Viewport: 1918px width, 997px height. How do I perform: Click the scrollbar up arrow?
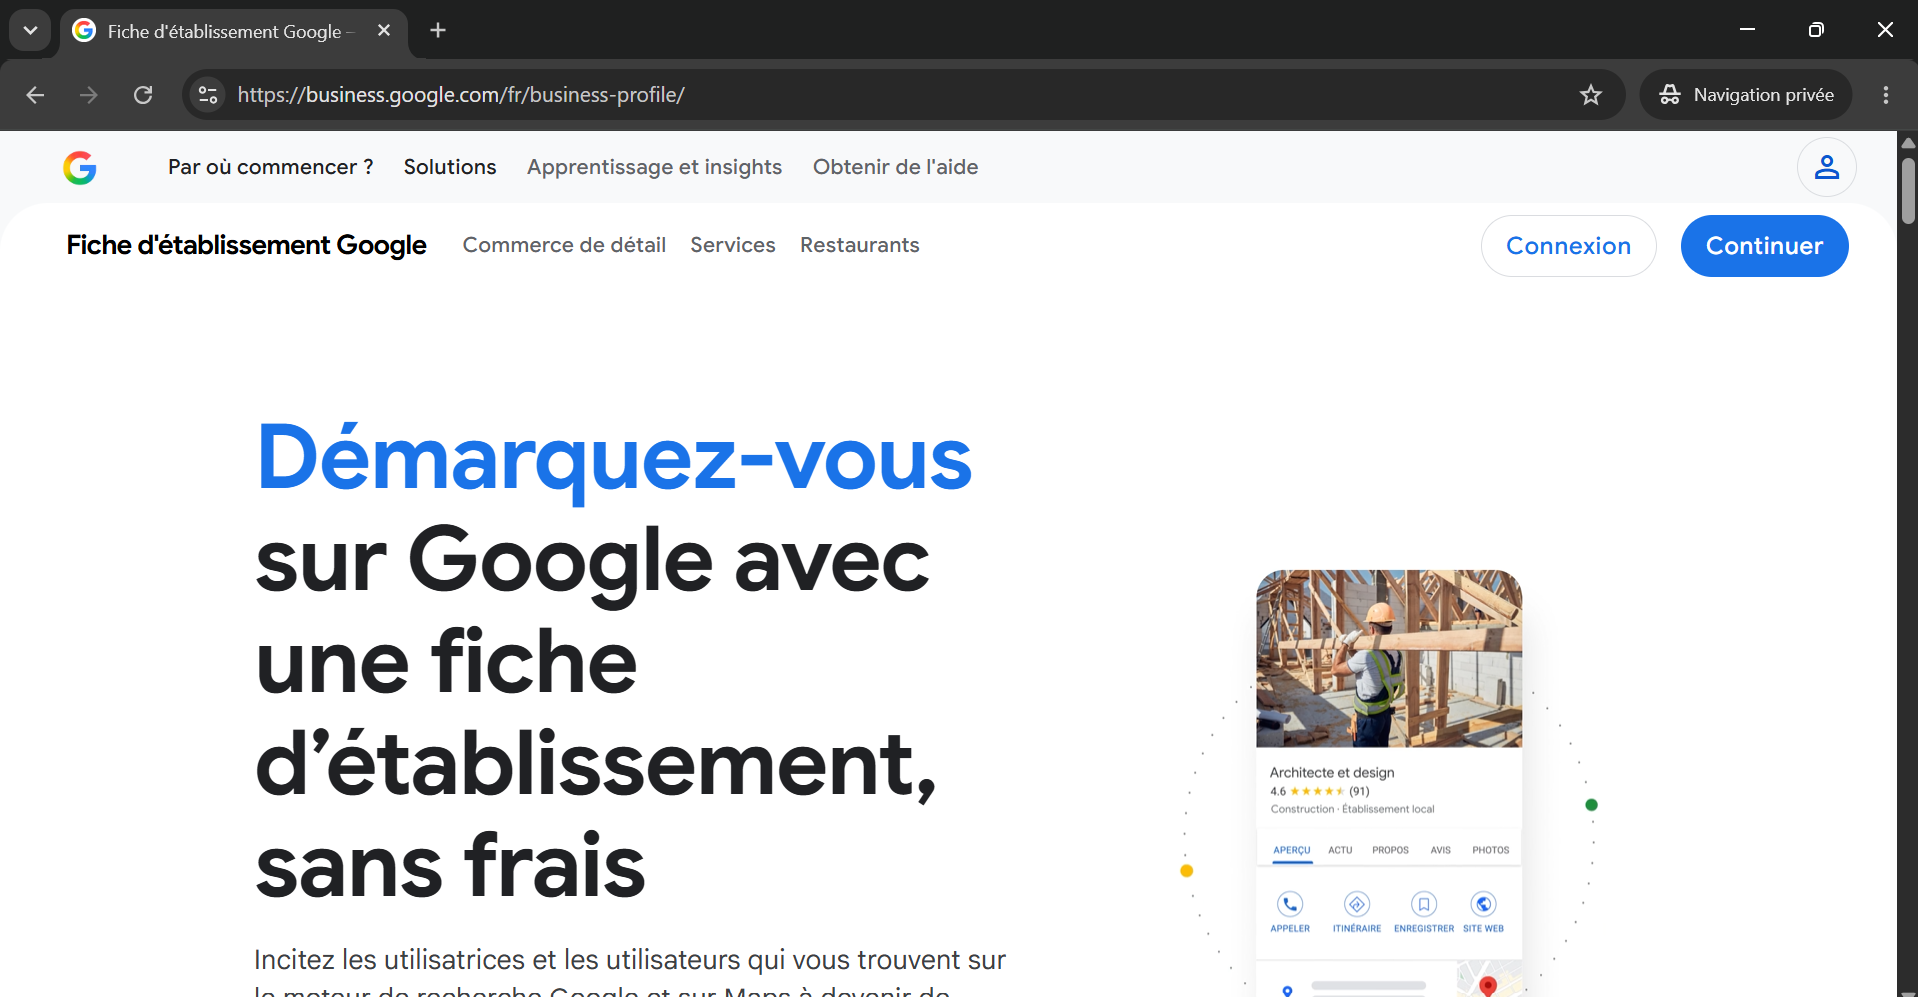(x=1908, y=142)
